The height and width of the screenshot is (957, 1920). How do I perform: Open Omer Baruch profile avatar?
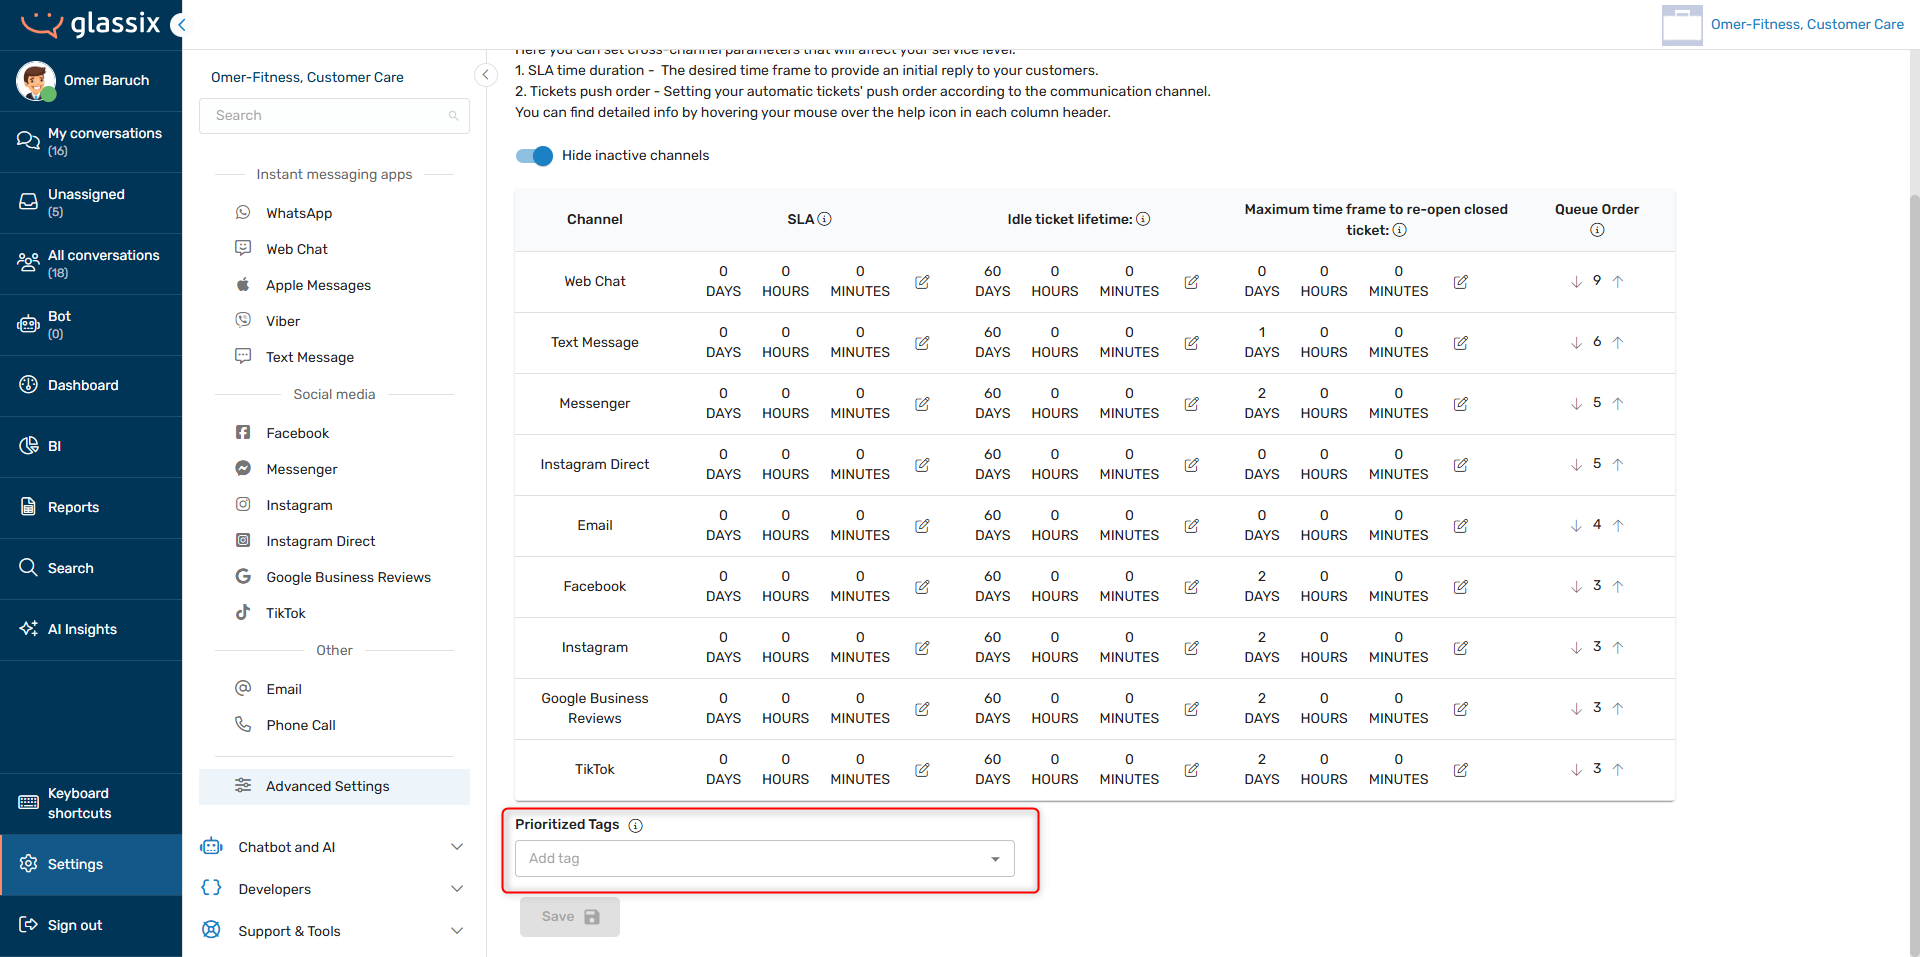click(36, 80)
